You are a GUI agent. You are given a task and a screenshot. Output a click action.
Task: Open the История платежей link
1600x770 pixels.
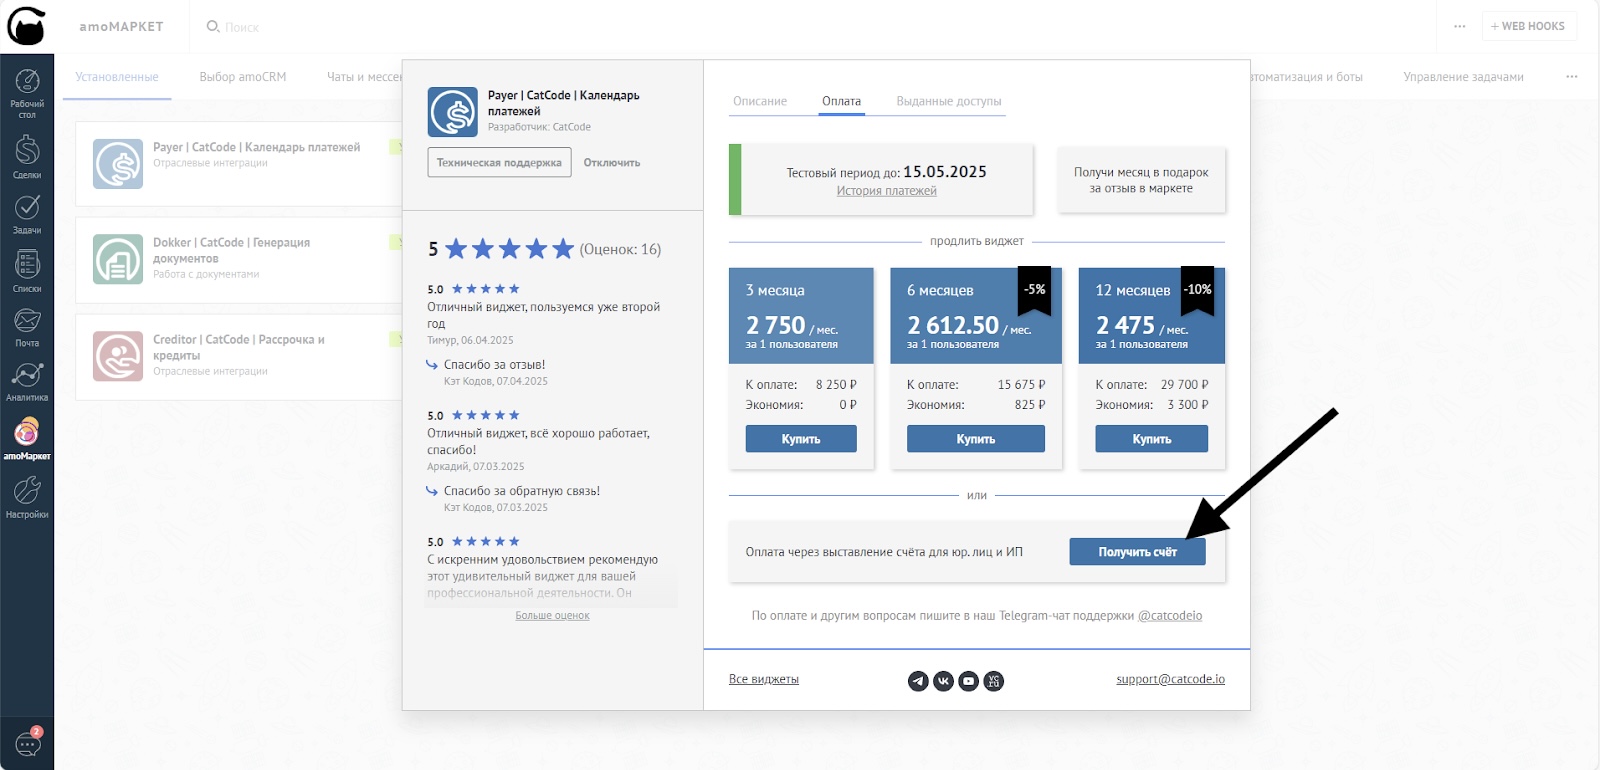887,191
